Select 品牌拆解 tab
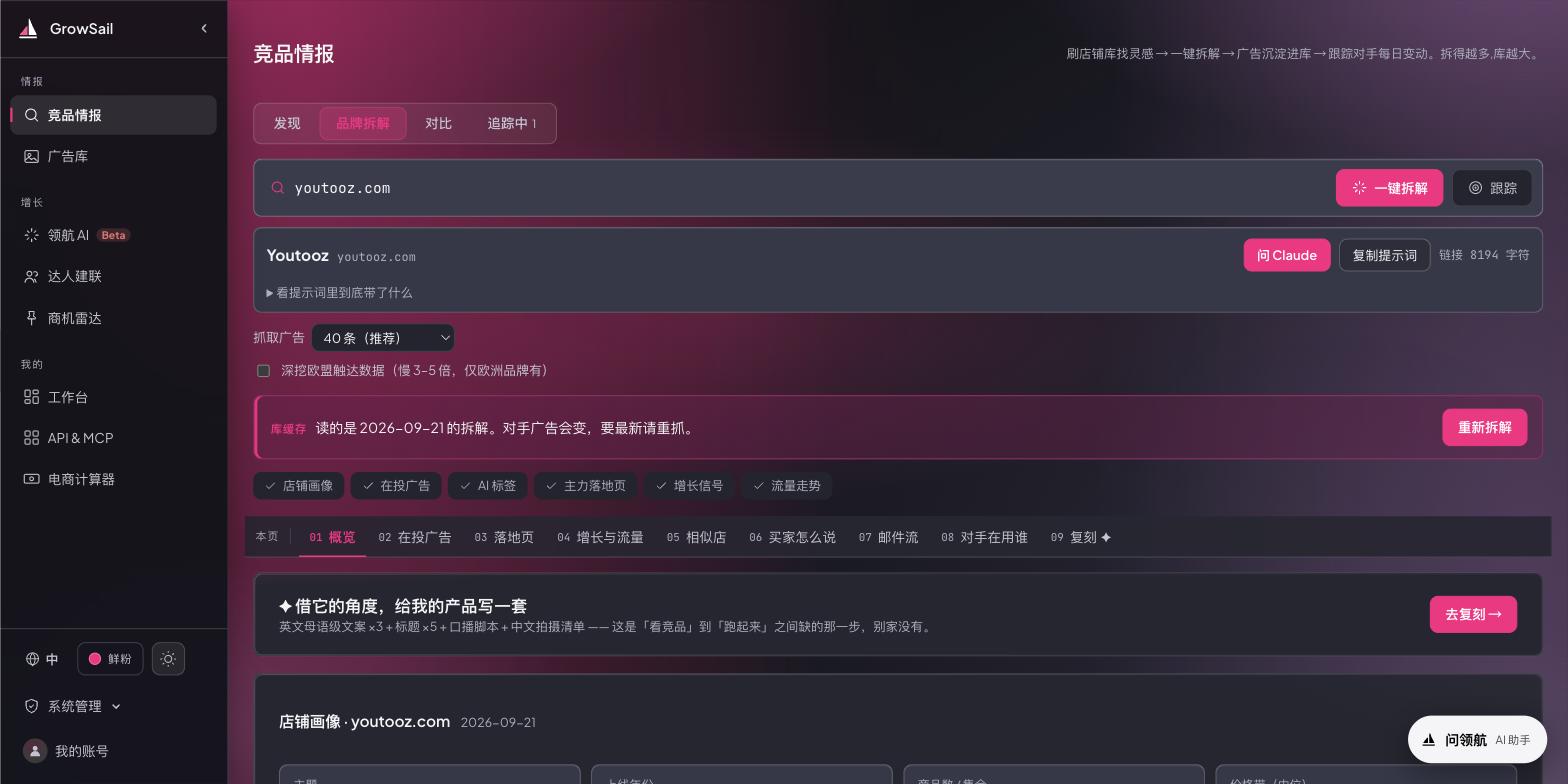Image resolution: width=1568 pixels, height=784 pixels. [x=363, y=123]
